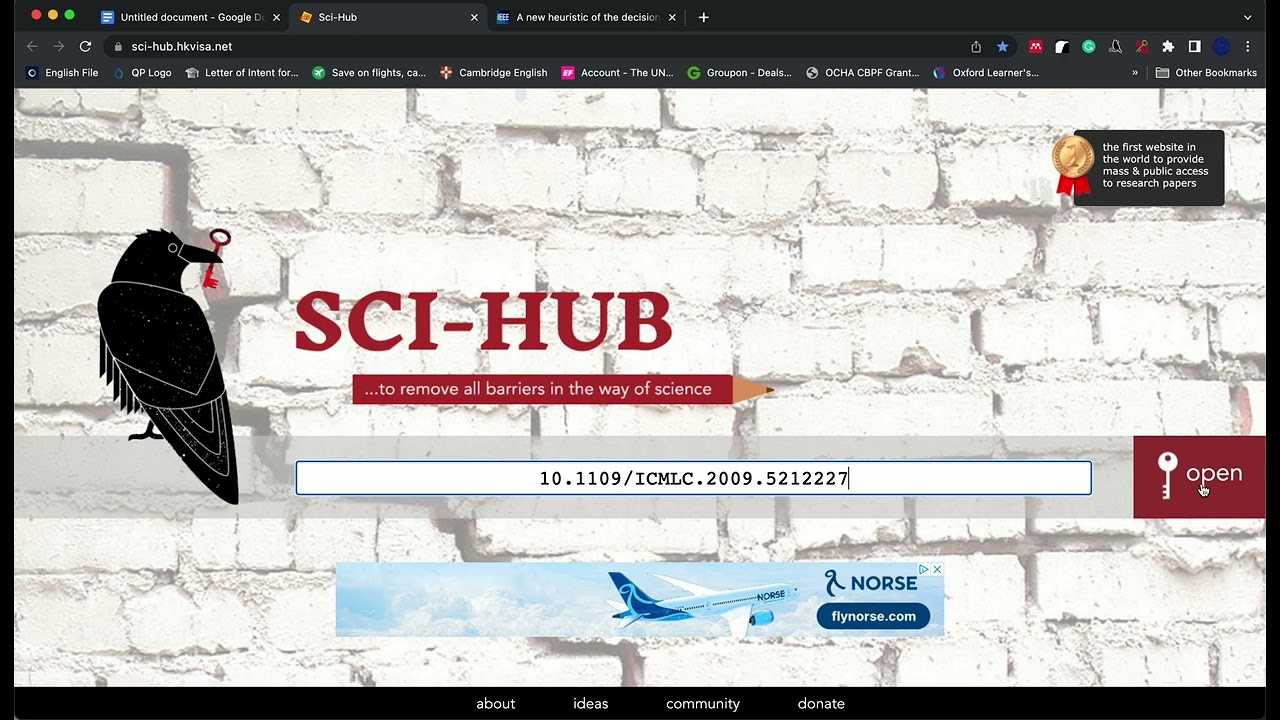Click the share page icon in address bar
This screenshot has height=720, width=1280.
point(976,46)
